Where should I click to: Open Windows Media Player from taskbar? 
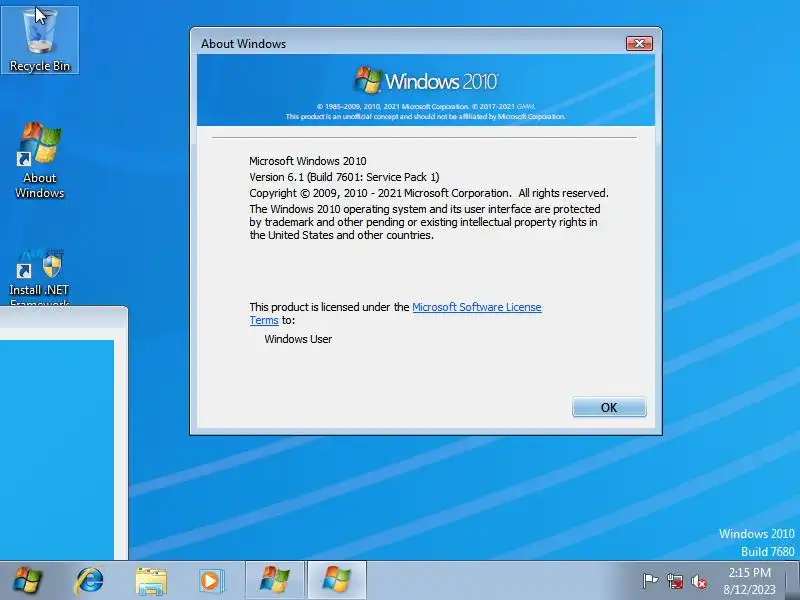211,581
